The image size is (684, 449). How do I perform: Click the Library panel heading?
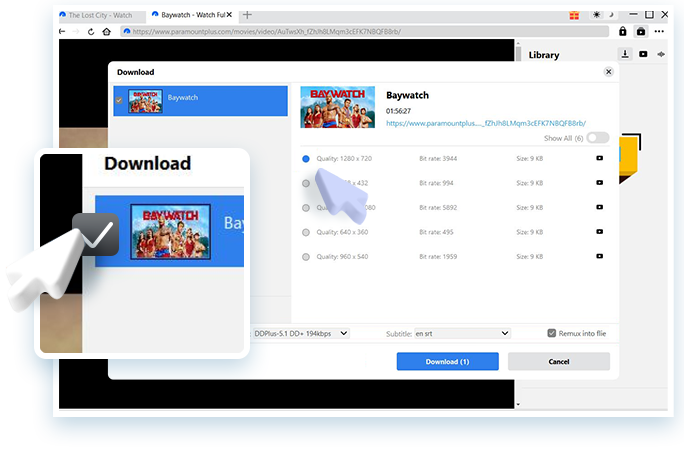coord(544,55)
